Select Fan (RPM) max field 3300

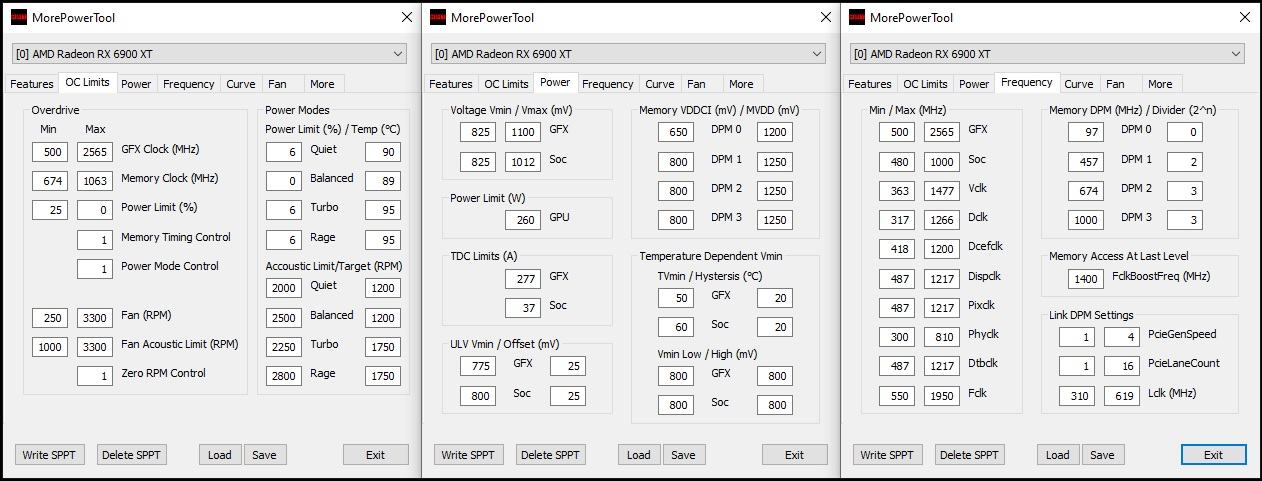point(95,318)
